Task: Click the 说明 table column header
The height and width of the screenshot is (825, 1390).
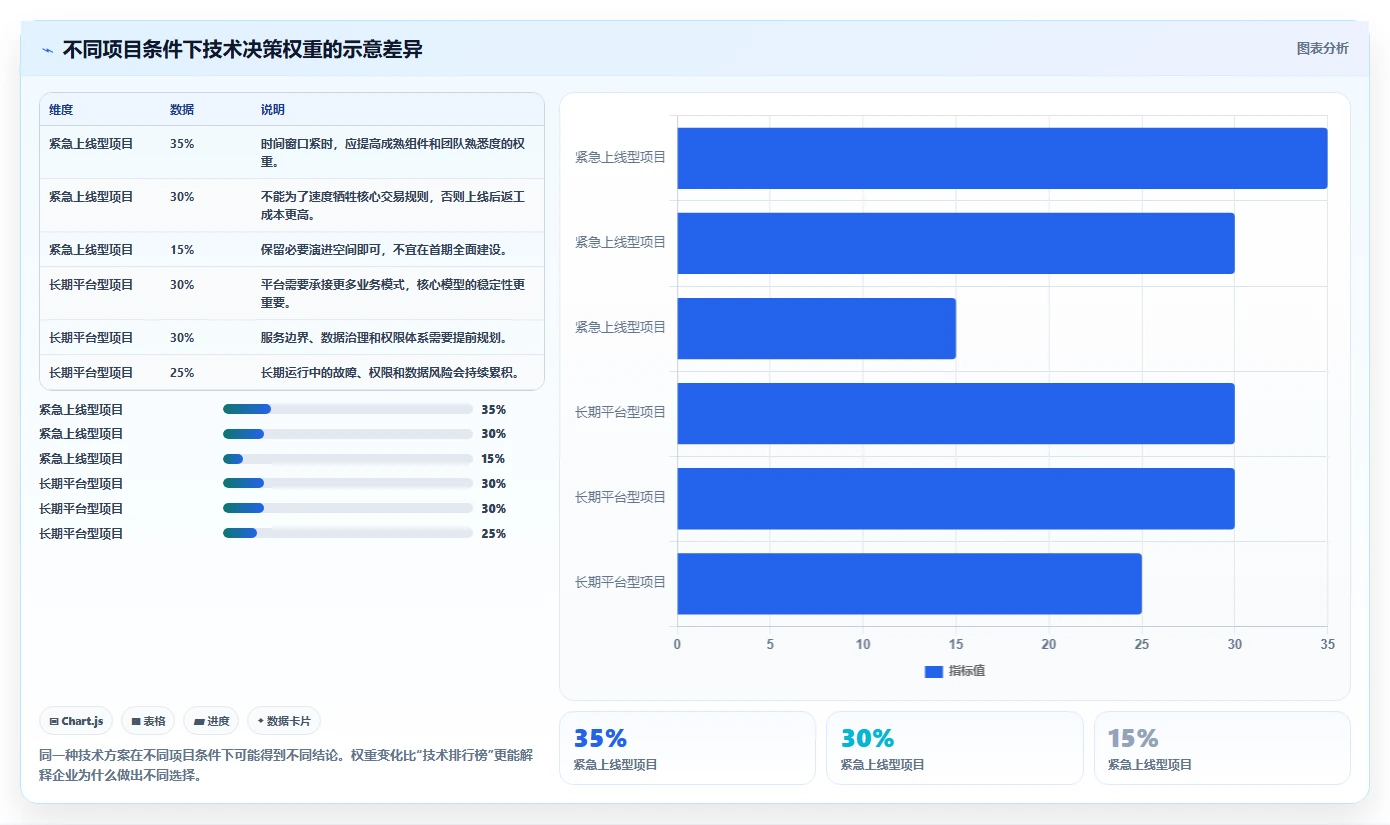Action: (x=273, y=110)
